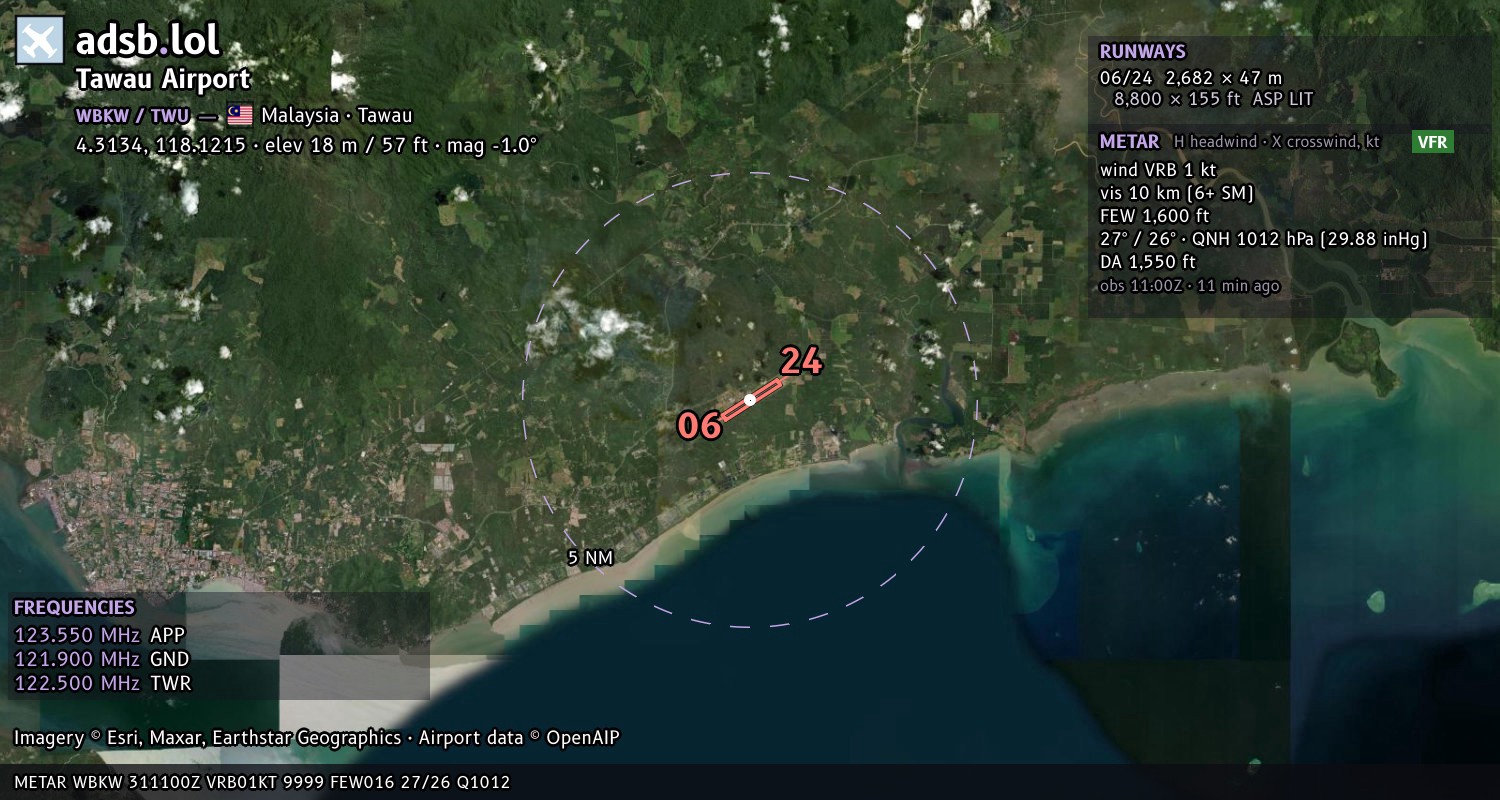Select the FEW 1,600 ft cloud line
The image size is (1500, 800).
point(1154,216)
